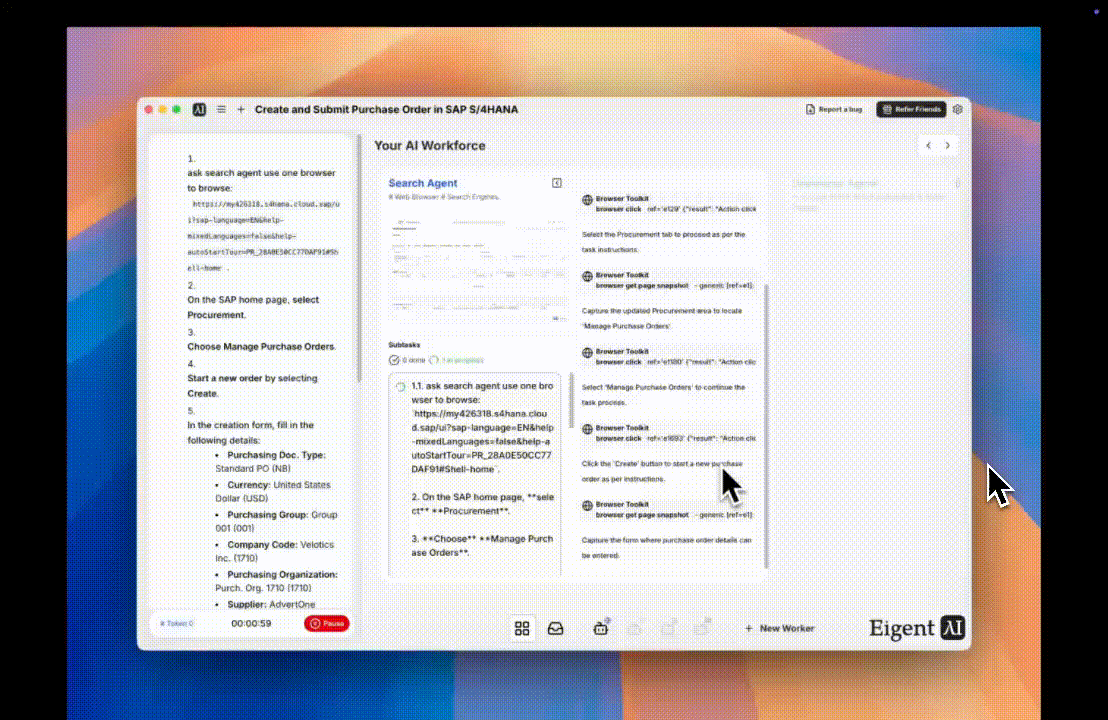Click globe icon beside browser click ref='e1180'

point(587,353)
